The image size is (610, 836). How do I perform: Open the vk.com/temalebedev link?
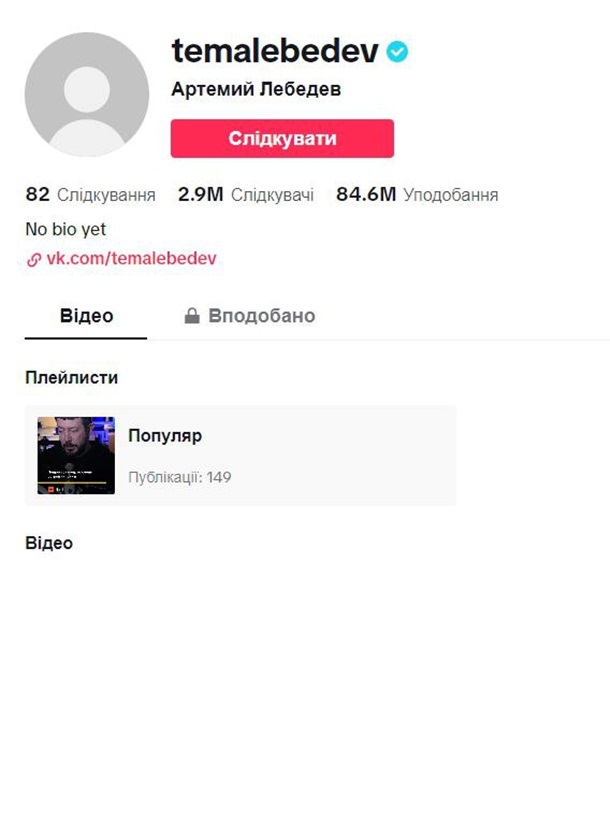click(131, 259)
